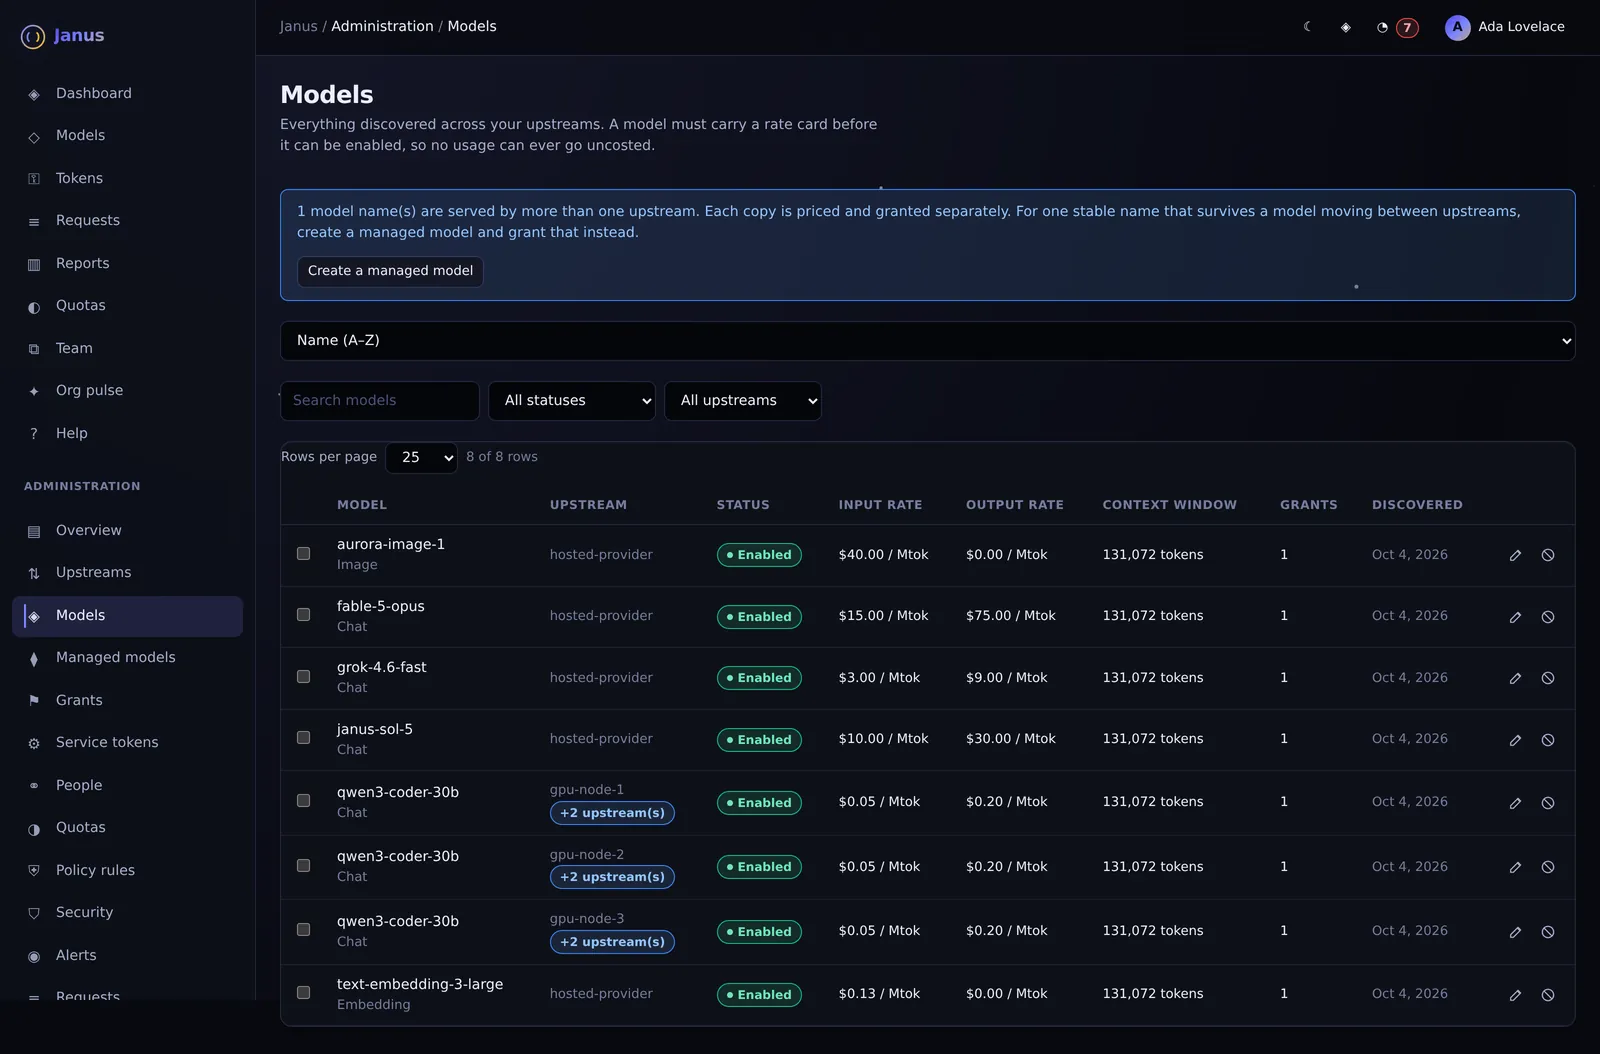This screenshot has height=1054, width=1600.
Task: Open the pie-chart icon with badge 7
Action: (x=1396, y=27)
